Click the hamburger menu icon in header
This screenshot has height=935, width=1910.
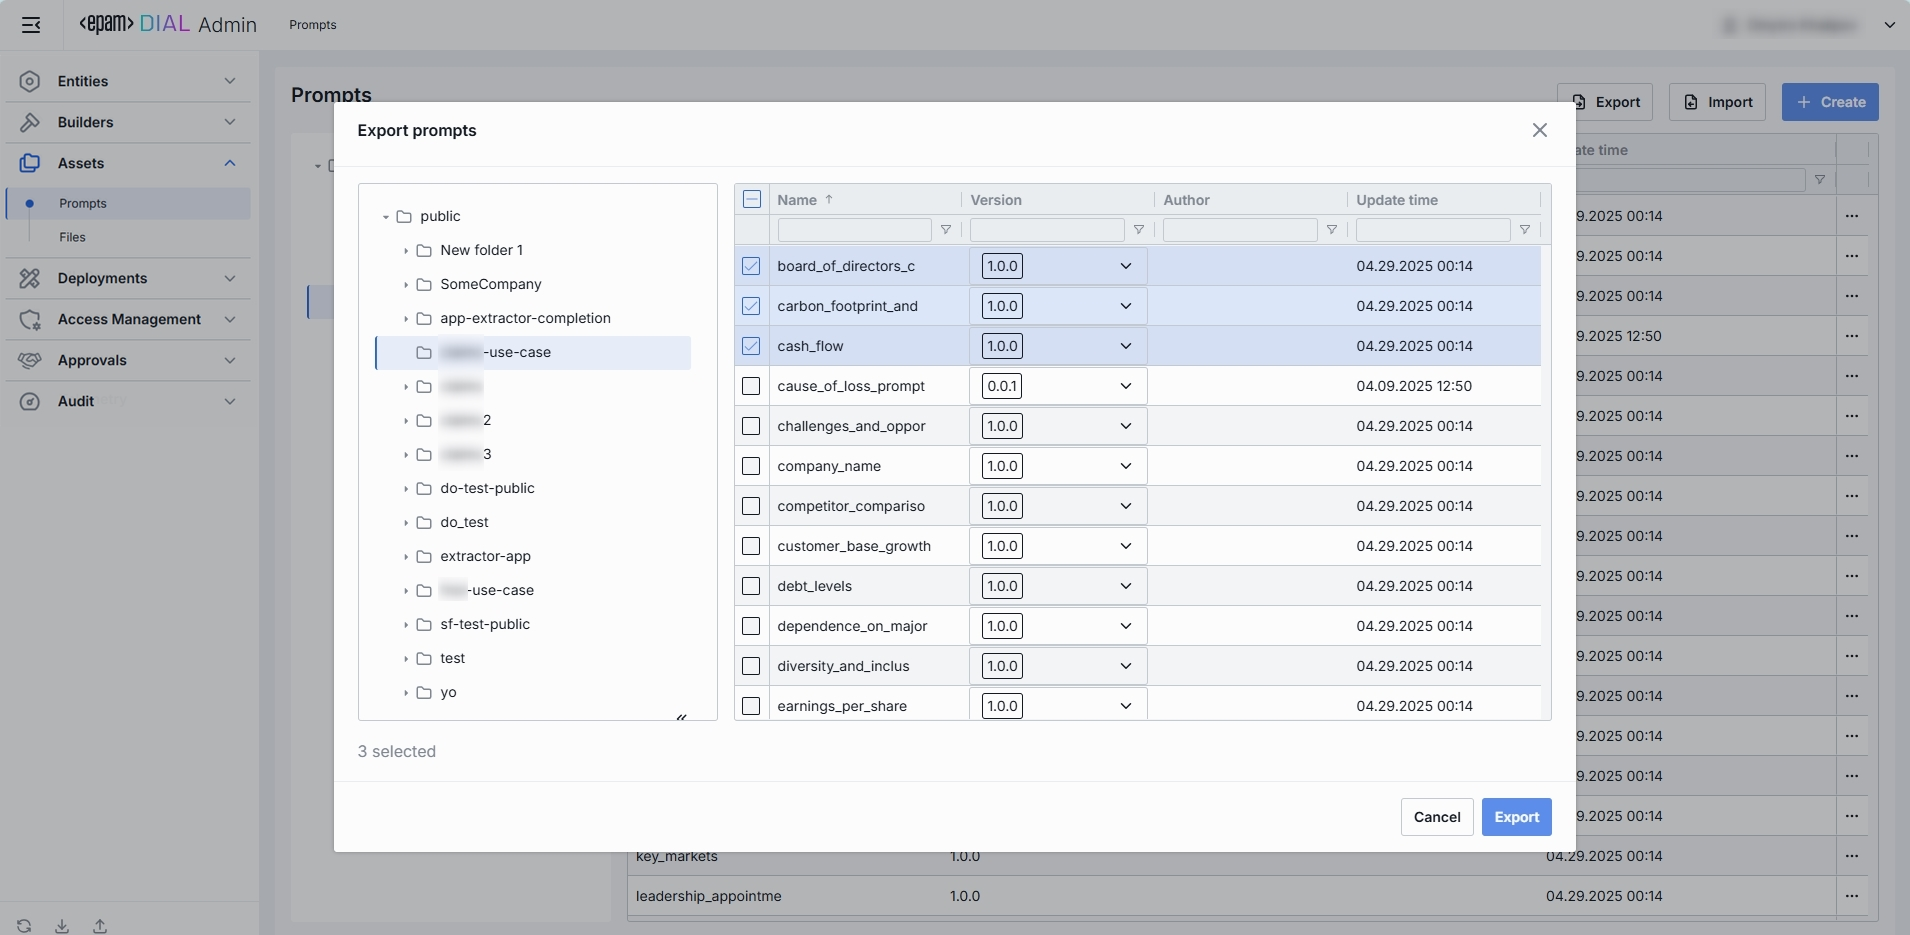coord(31,25)
